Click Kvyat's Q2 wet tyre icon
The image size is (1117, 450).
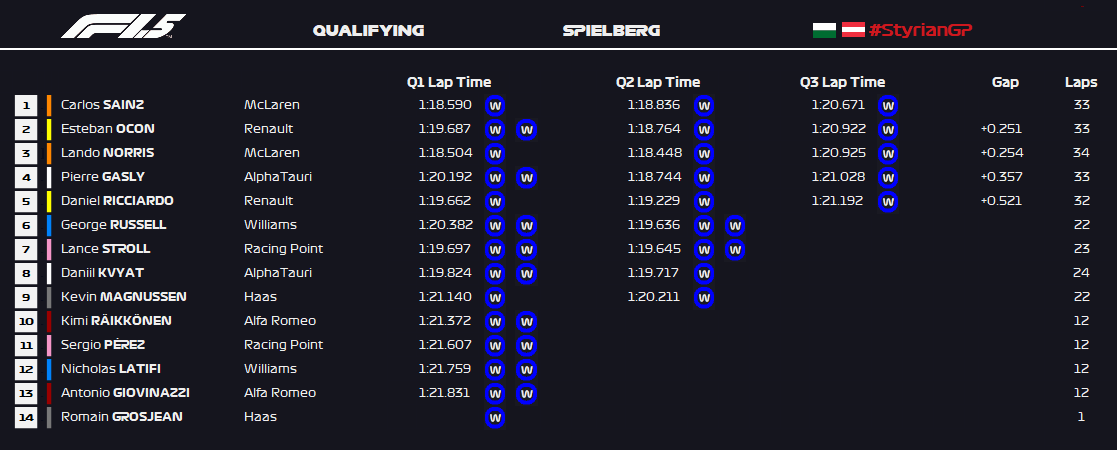pyautogui.click(x=704, y=273)
